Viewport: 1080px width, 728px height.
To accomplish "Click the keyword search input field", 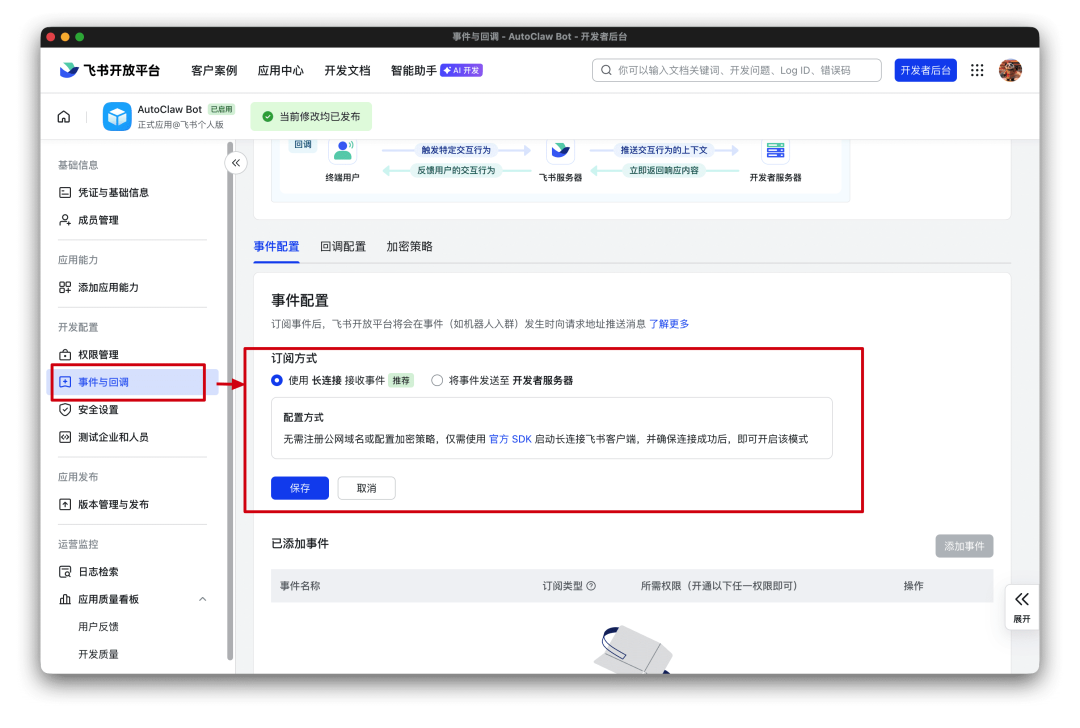I will point(736,70).
